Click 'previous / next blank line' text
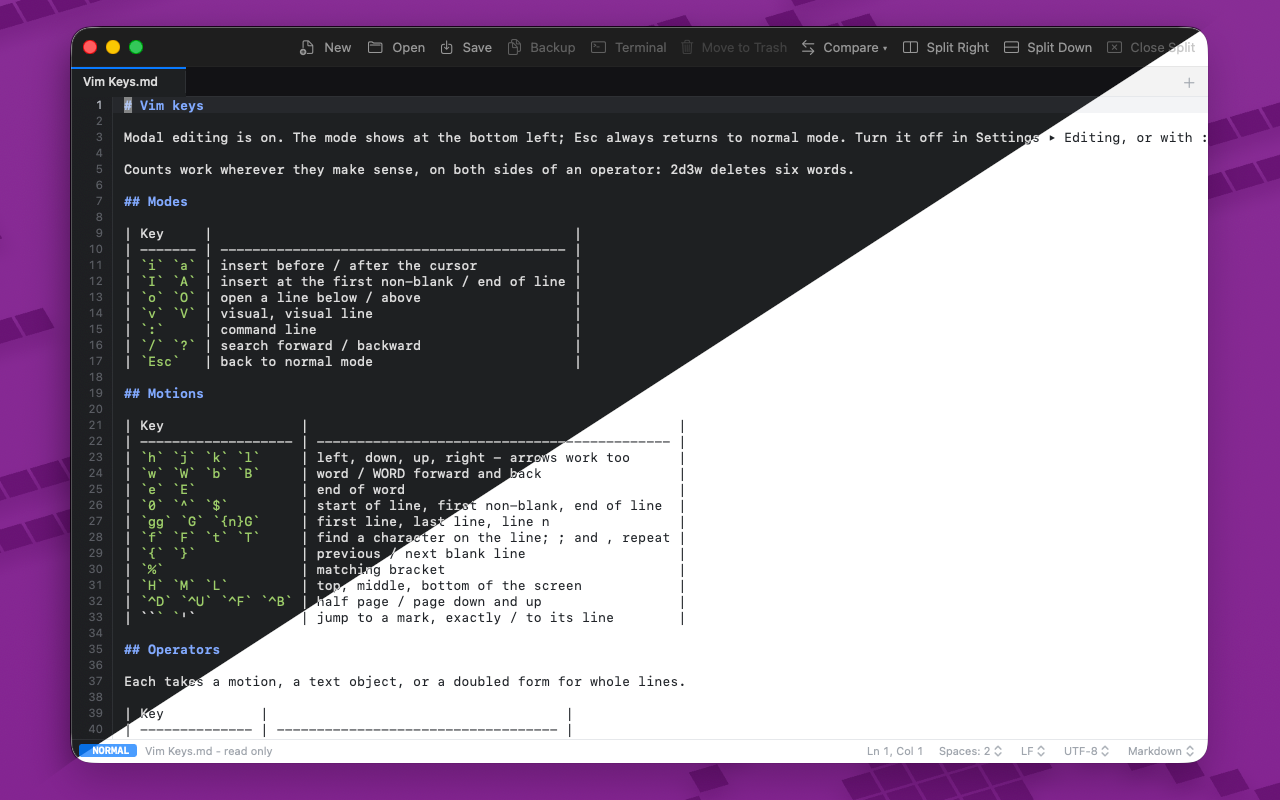Screen dimensions: 1280x800 [421, 553]
